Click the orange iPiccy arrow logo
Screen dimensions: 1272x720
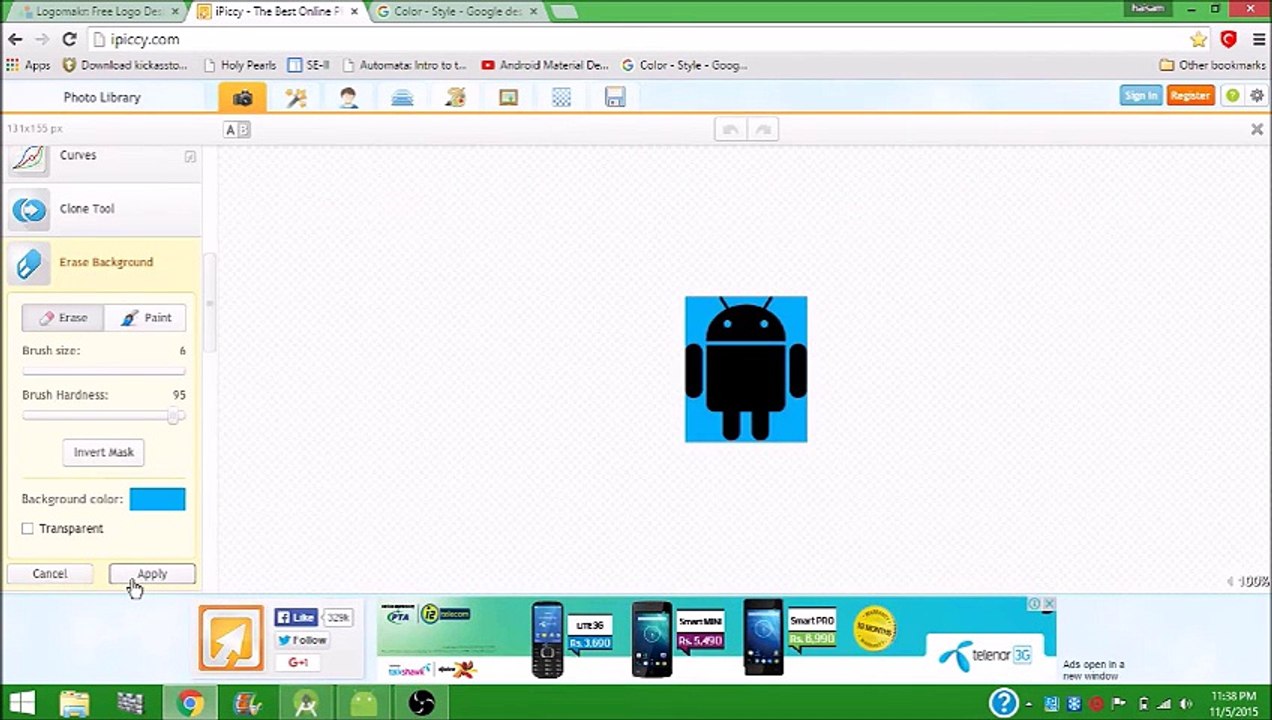coord(231,638)
